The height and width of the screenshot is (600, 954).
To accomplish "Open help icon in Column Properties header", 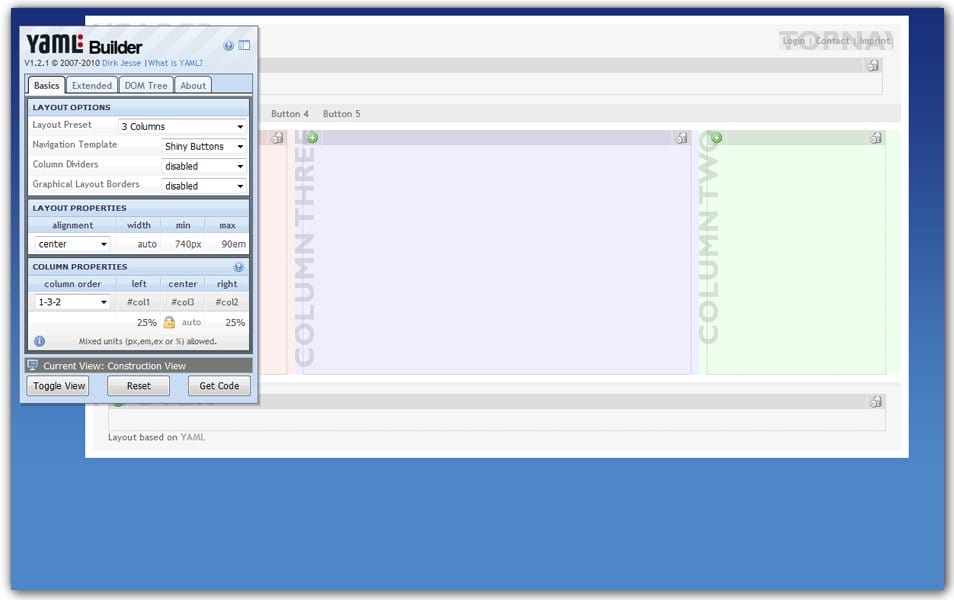I will tap(238, 267).
